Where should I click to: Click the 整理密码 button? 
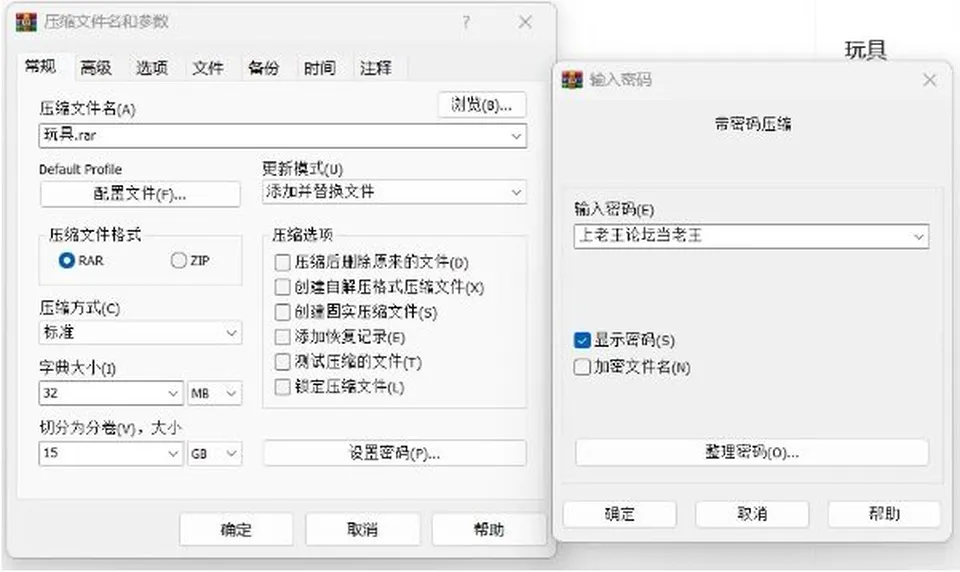click(752, 453)
